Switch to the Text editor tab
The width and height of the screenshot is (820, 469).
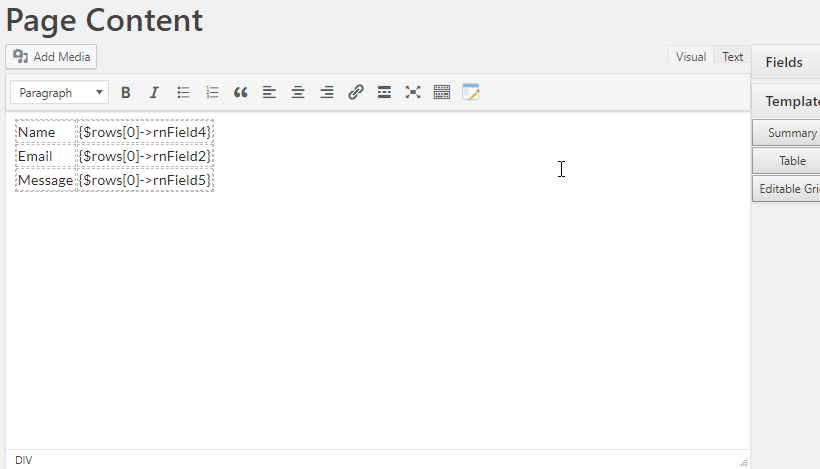[x=733, y=56]
